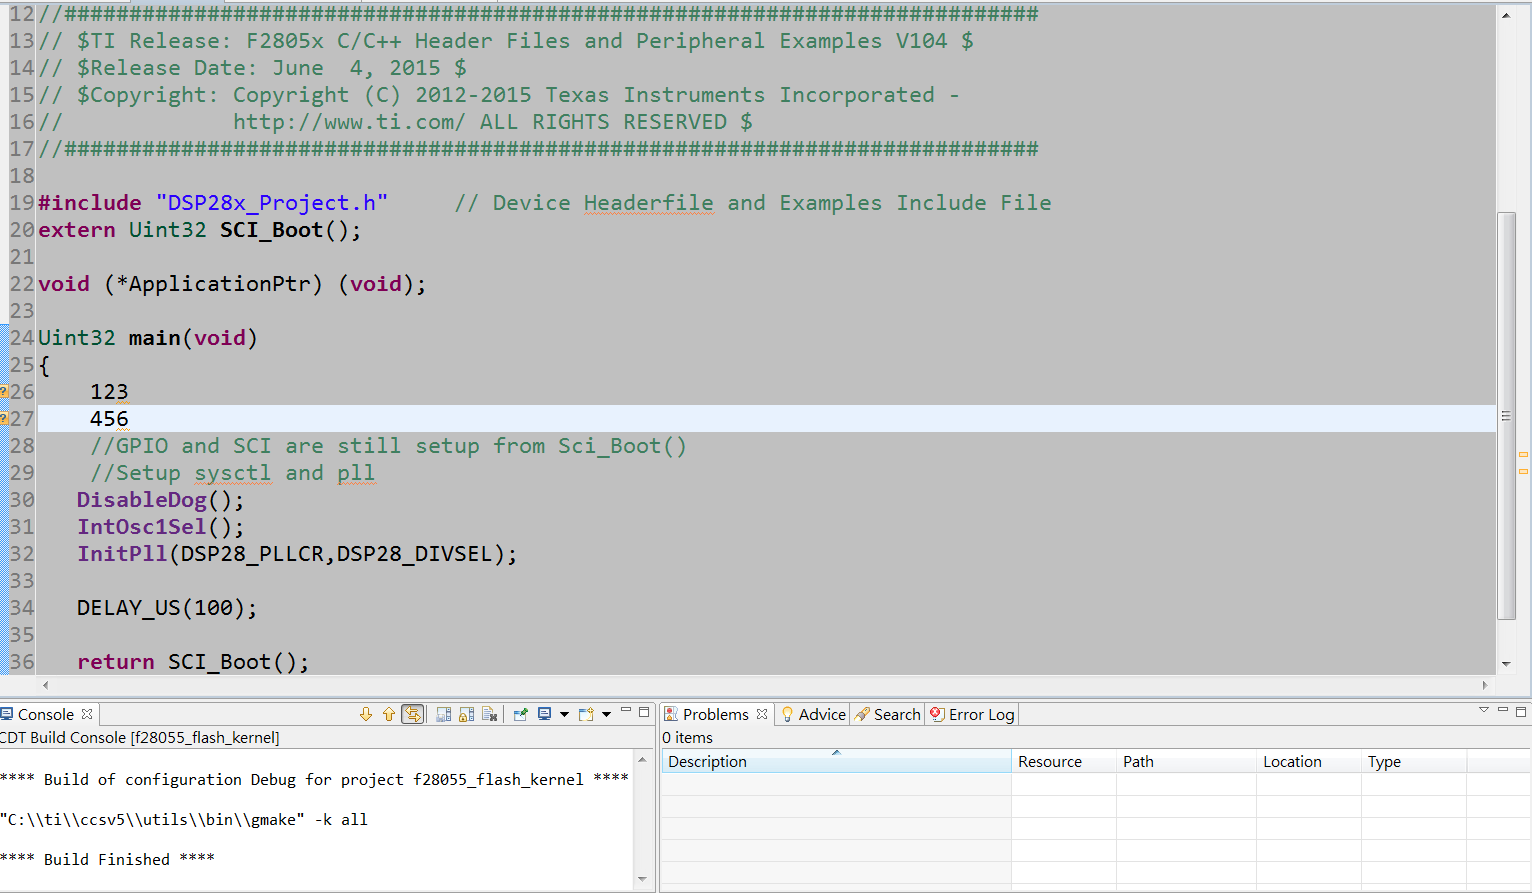The width and height of the screenshot is (1532, 893).
Task: Click the upper orange marker in overview ruler
Action: click(1523, 455)
